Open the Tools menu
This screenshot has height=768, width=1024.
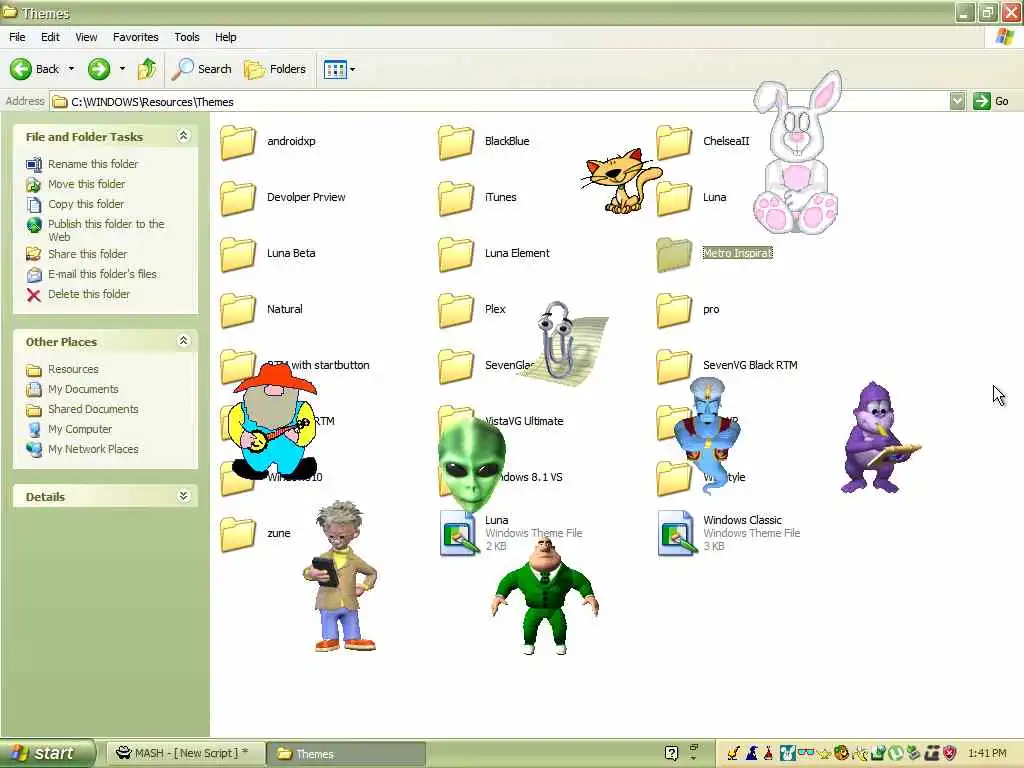pyautogui.click(x=187, y=37)
